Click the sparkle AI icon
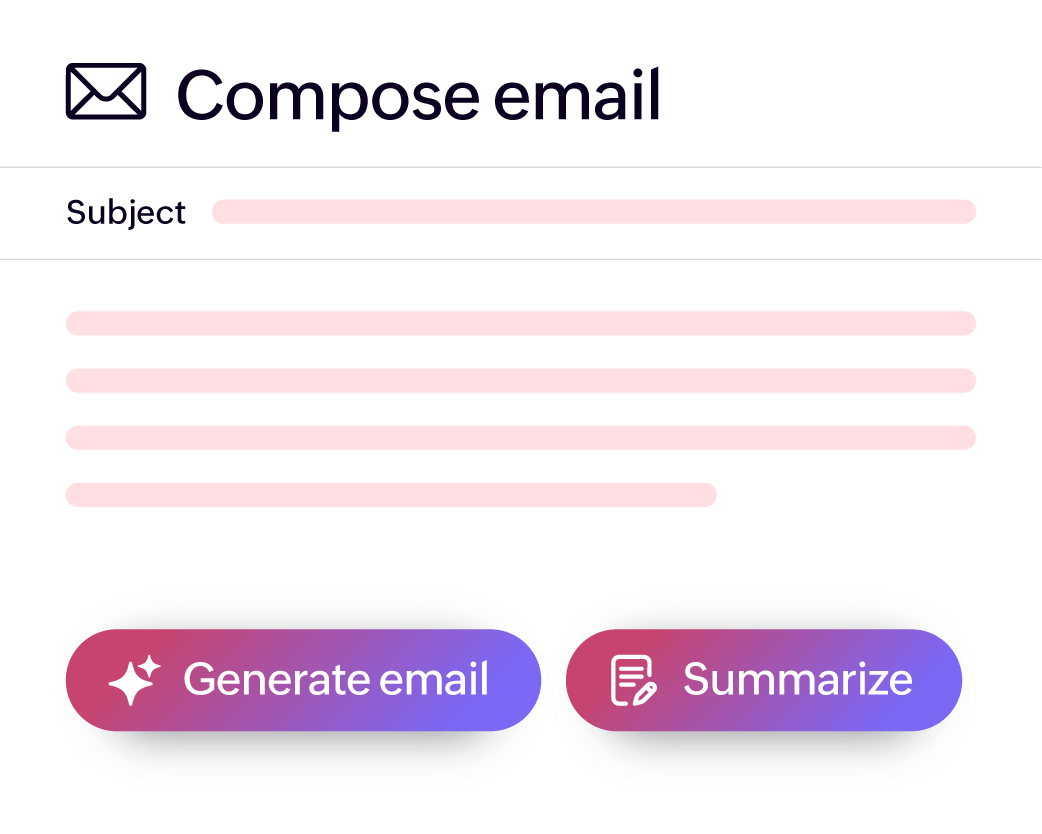 (x=134, y=680)
